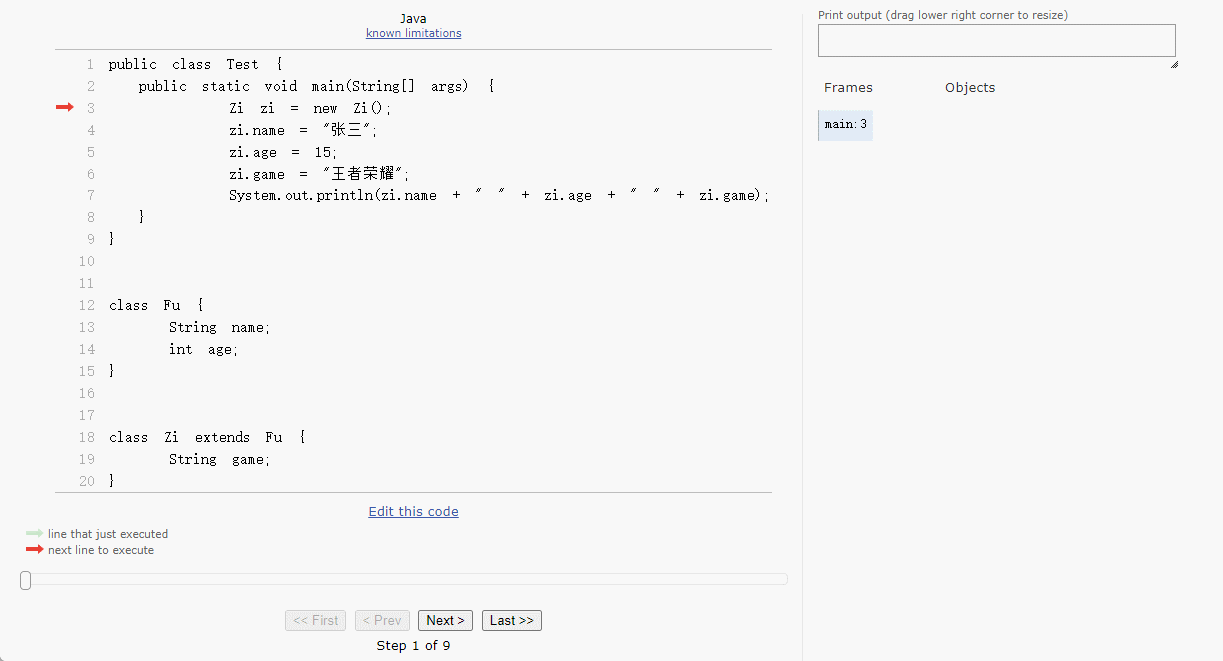The height and width of the screenshot is (661, 1223).
Task: Open the Edit this code link
Action: 413,511
